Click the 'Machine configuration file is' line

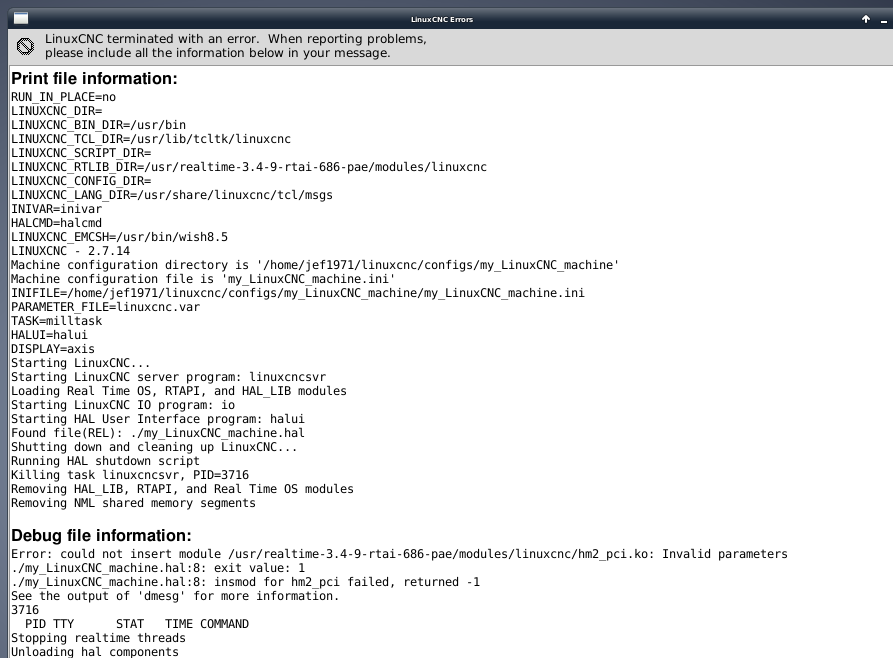(x=203, y=279)
